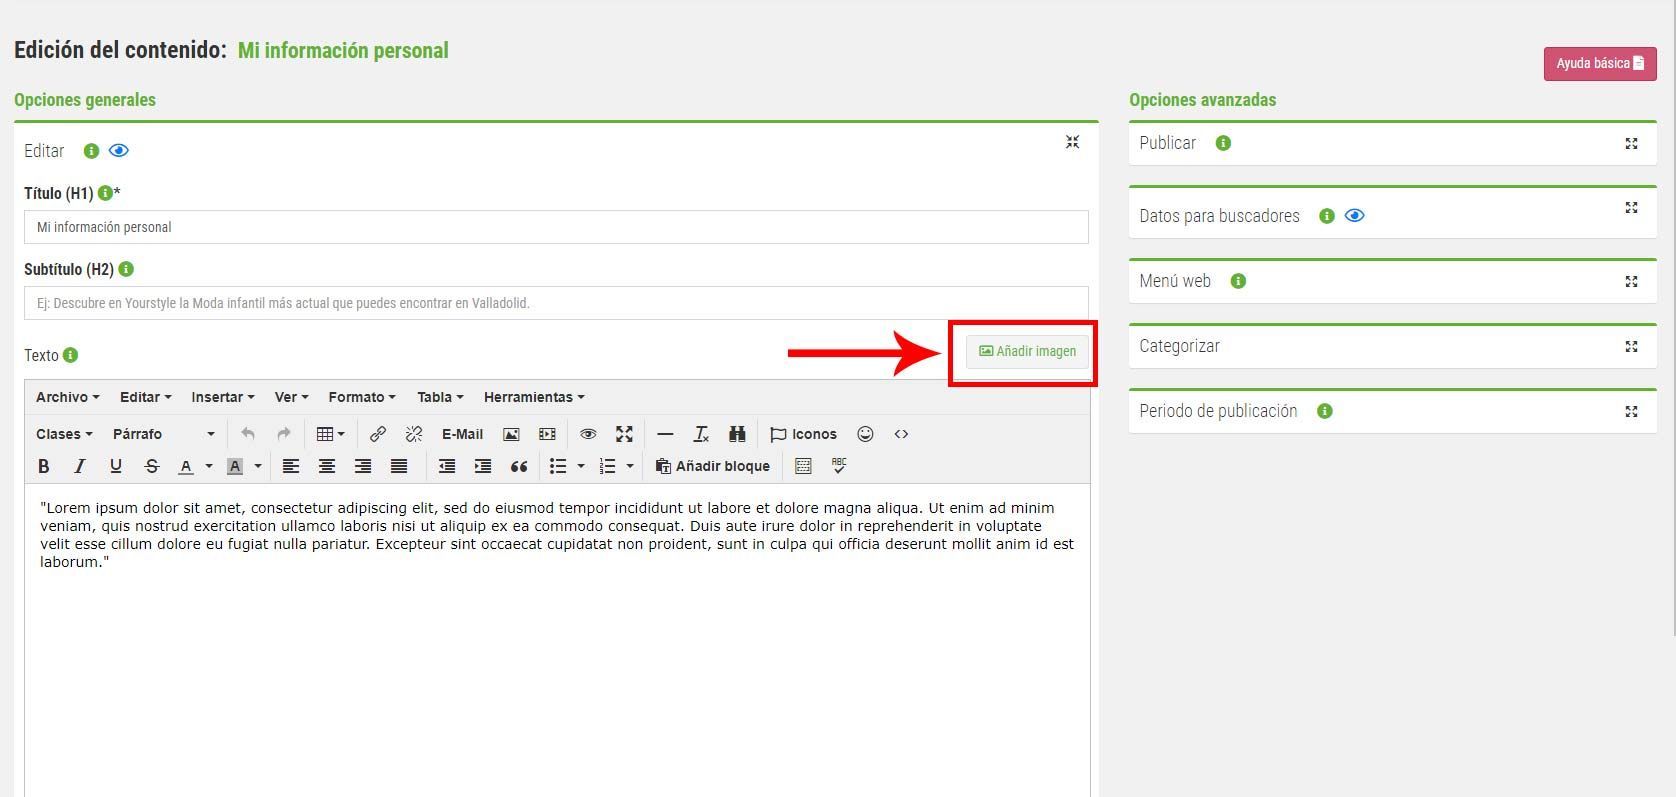Viewport: 1676px width, 797px height.
Task: Insert an emoticon
Action: [x=866, y=434]
